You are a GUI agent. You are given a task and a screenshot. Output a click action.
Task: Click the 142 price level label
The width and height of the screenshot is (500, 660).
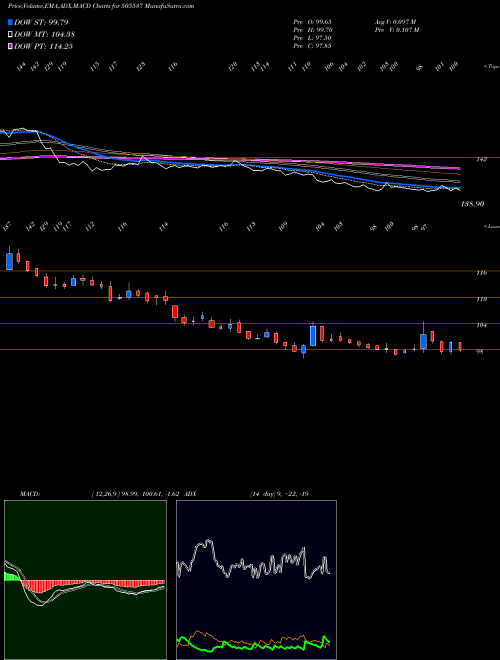click(481, 160)
